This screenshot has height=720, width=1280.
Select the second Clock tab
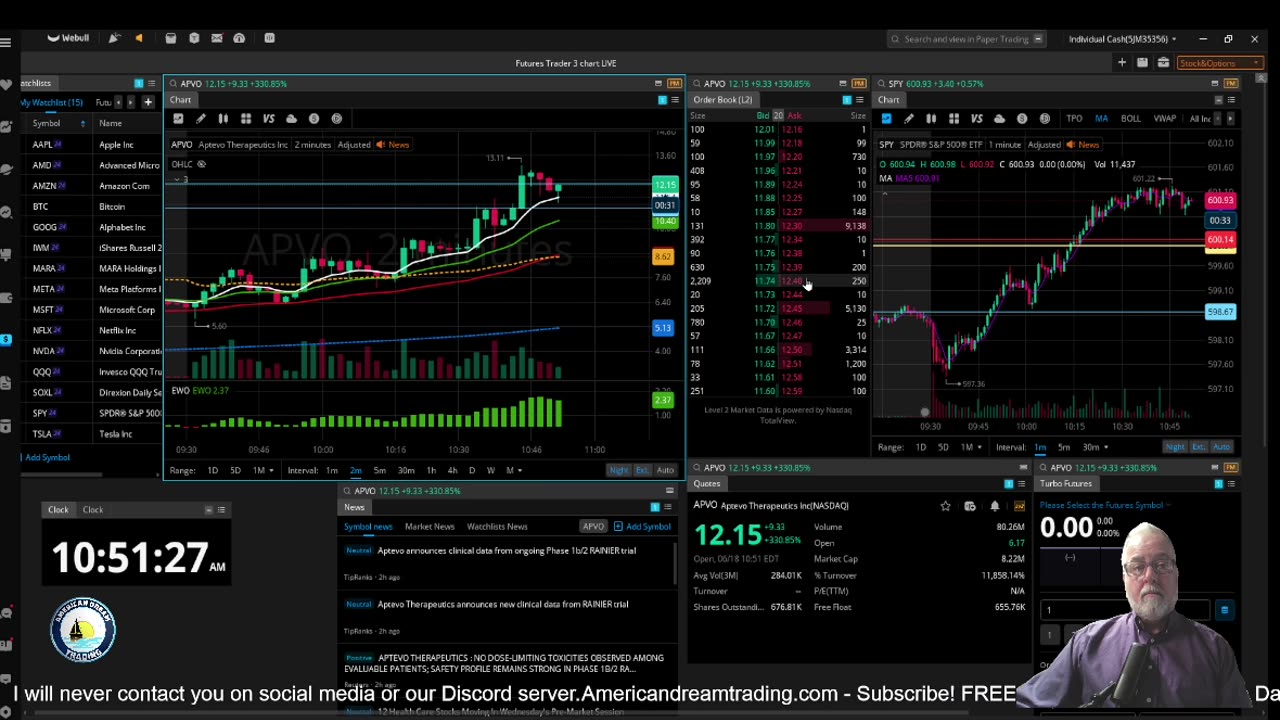click(x=92, y=510)
